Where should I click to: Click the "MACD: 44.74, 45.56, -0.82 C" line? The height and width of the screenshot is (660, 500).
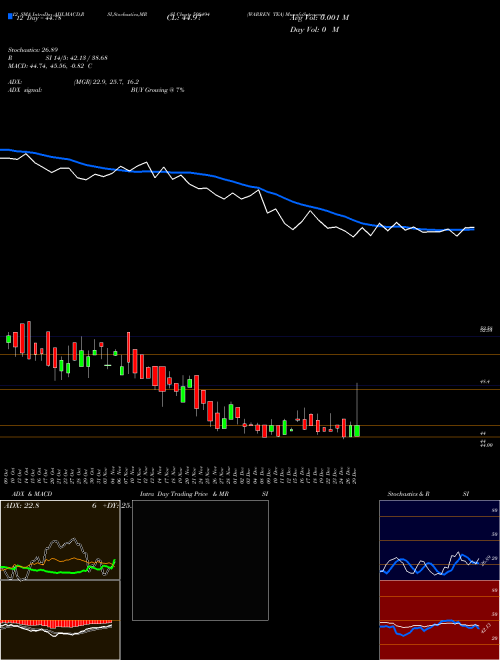click(50, 66)
